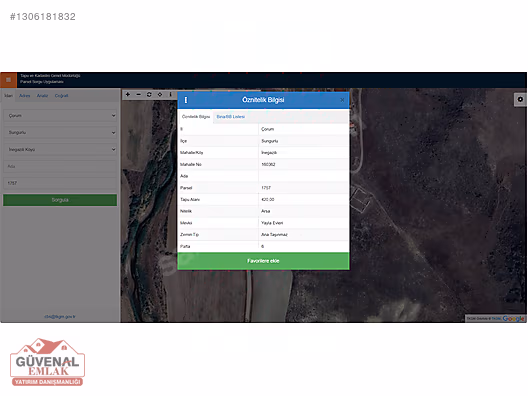
Task: Click the Parsel Sorgu Uygulaması title text
Action: 42,82
